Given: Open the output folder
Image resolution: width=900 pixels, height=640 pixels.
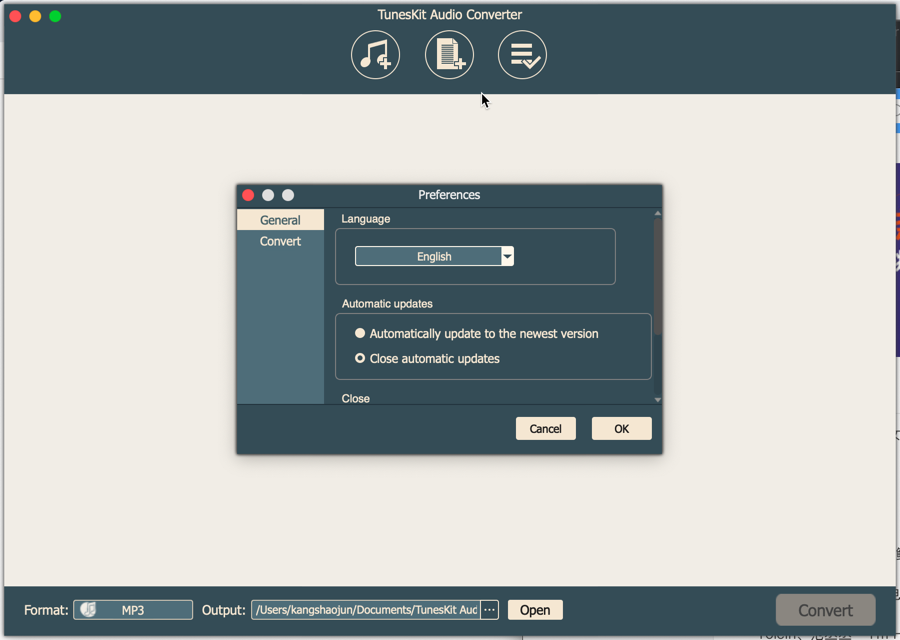Looking at the screenshot, I should tap(534, 610).
